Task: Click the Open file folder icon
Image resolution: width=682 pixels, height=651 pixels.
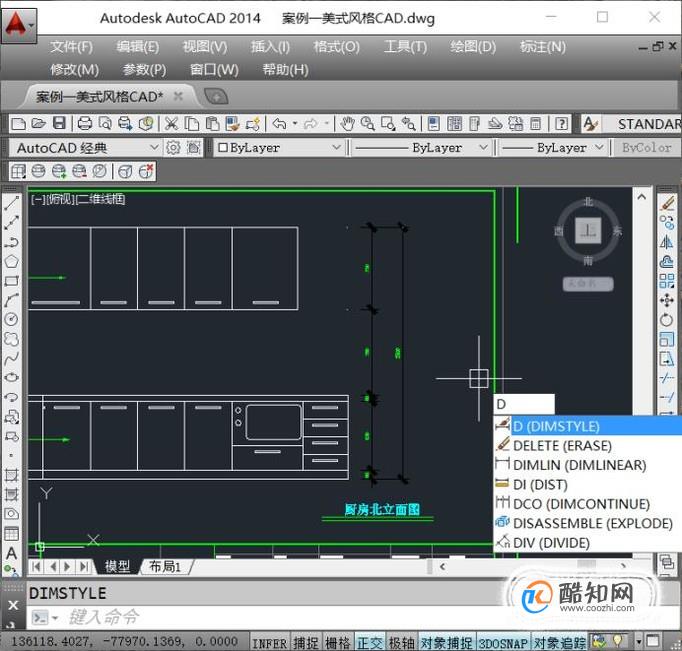Action: click(x=38, y=124)
